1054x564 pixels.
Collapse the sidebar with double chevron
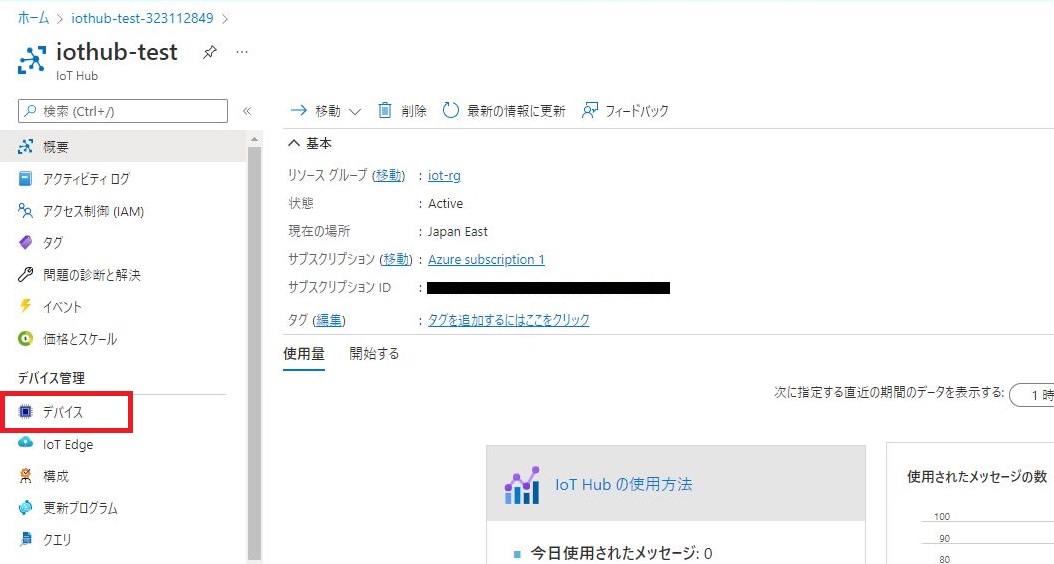pos(247,112)
